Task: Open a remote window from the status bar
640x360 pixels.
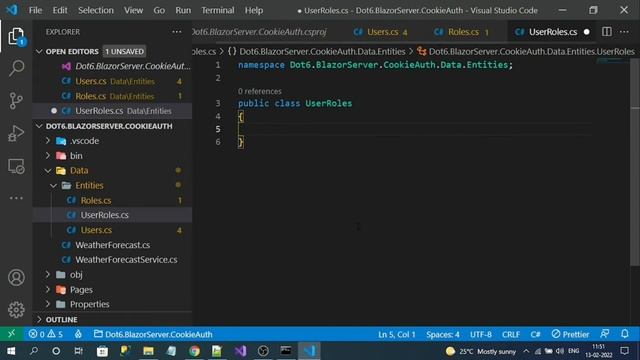Action: point(11,334)
